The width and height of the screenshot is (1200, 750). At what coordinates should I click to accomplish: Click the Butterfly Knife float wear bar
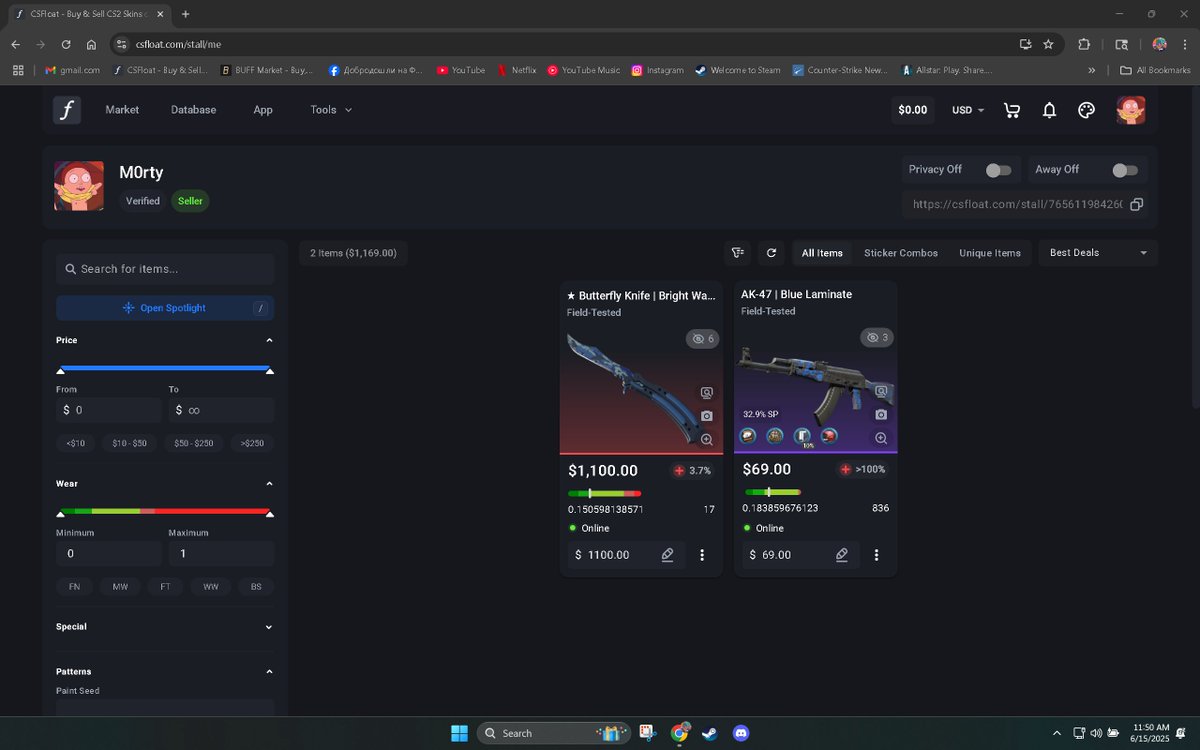[605, 493]
